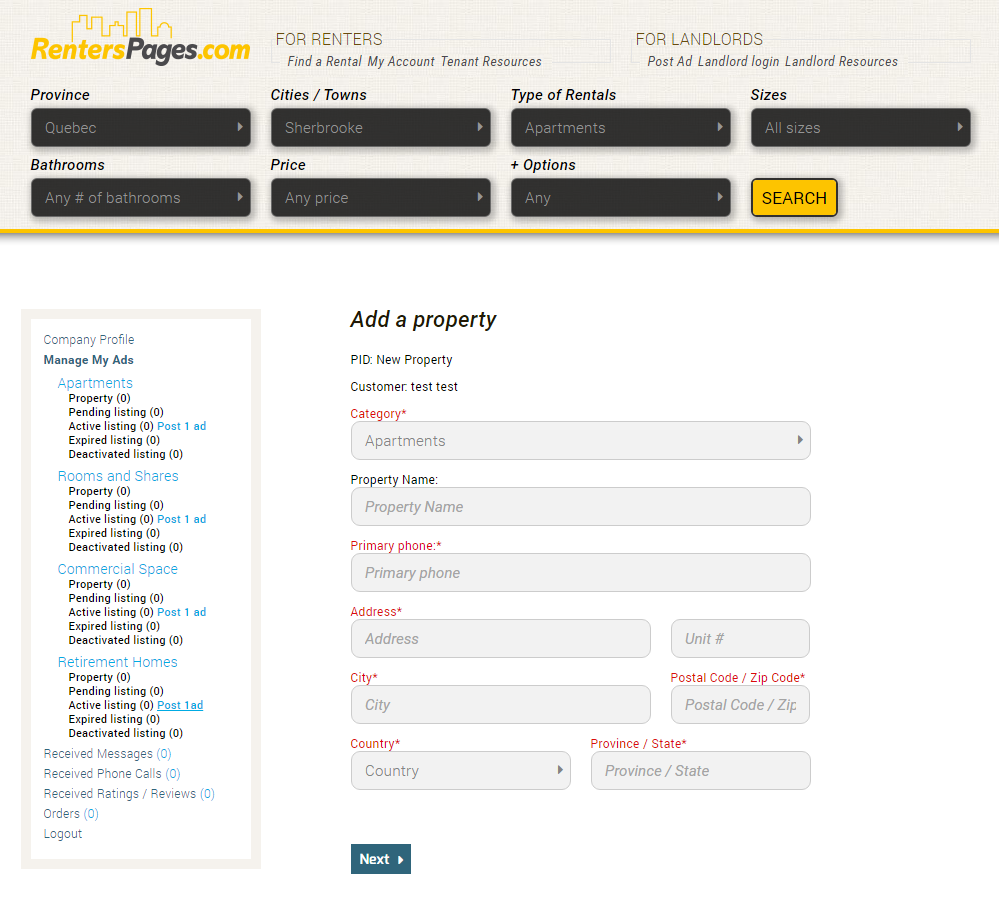Click Pending listing (0) under Retirement Homes

[116, 691]
